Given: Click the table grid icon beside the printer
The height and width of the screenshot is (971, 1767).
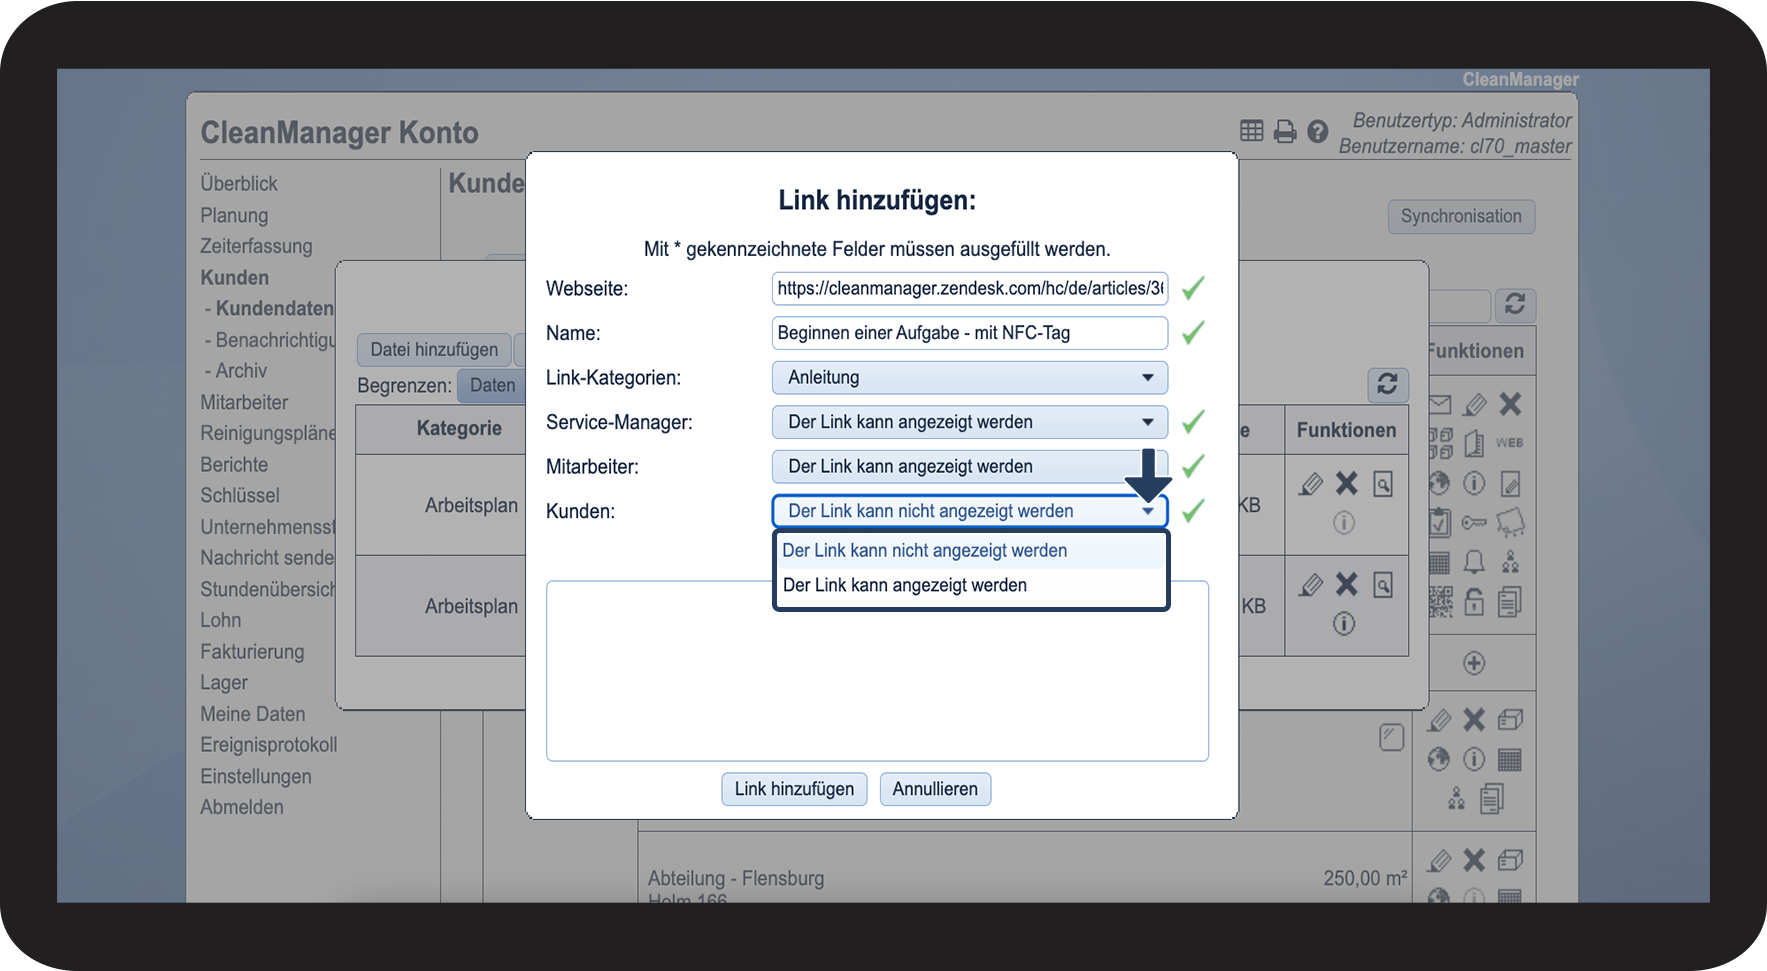Looking at the screenshot, I should (1252, 131).
